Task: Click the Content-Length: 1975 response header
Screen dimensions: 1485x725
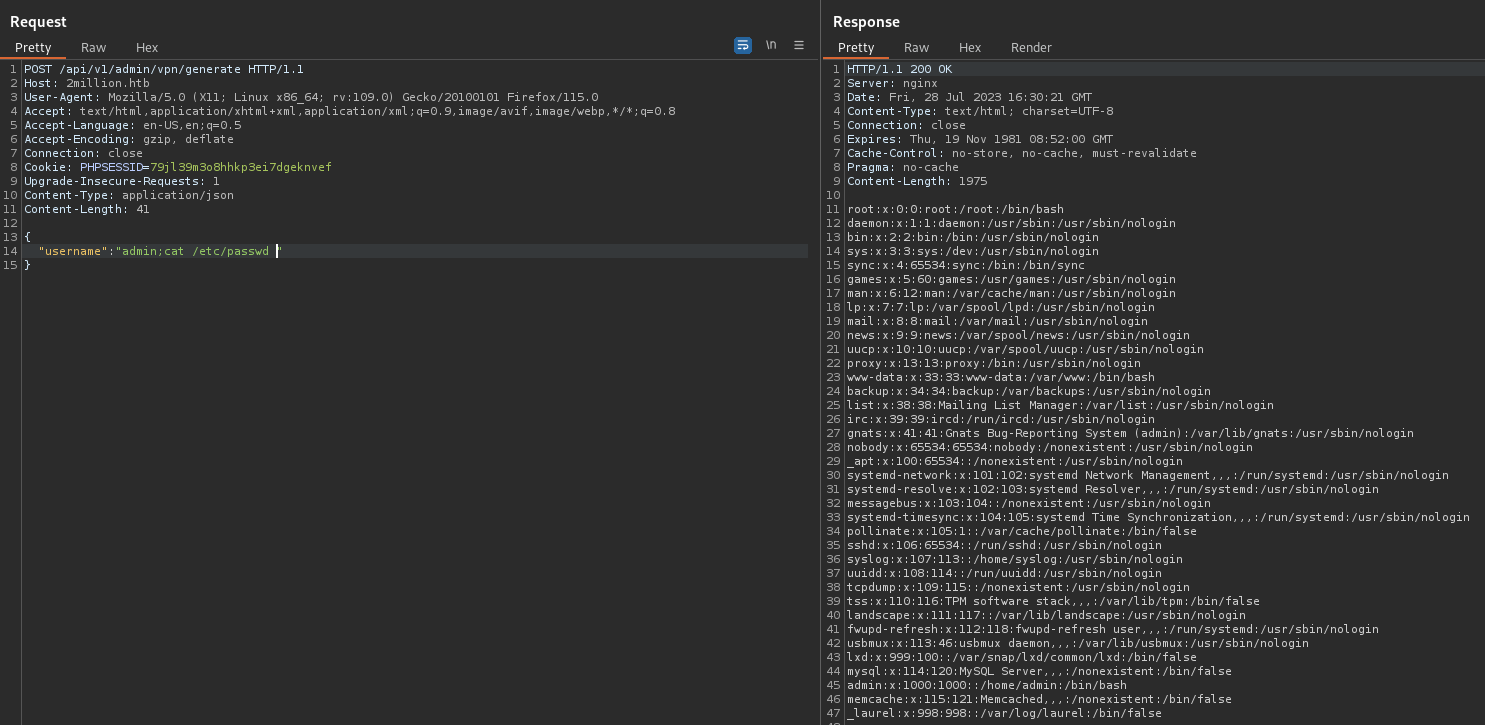Action: click(917, 181)
